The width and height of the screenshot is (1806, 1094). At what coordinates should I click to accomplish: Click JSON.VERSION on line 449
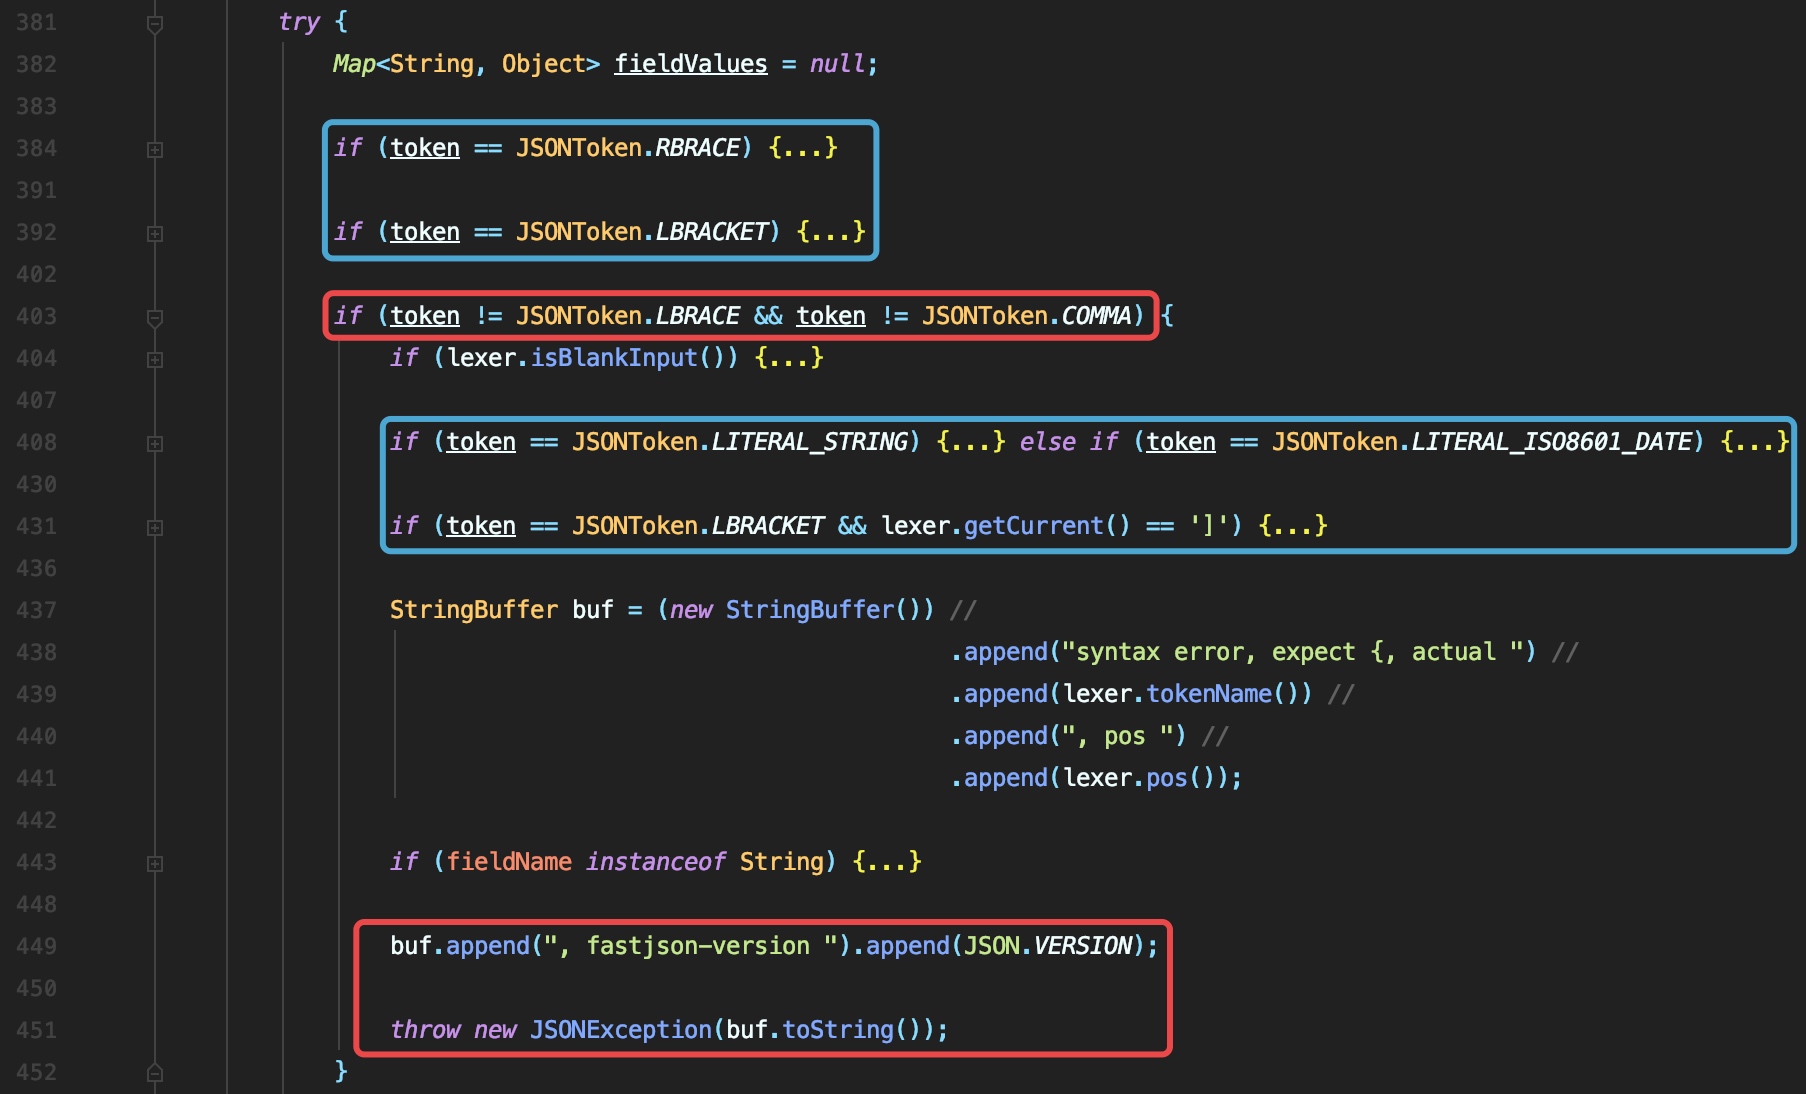(x=1048, y=946)
